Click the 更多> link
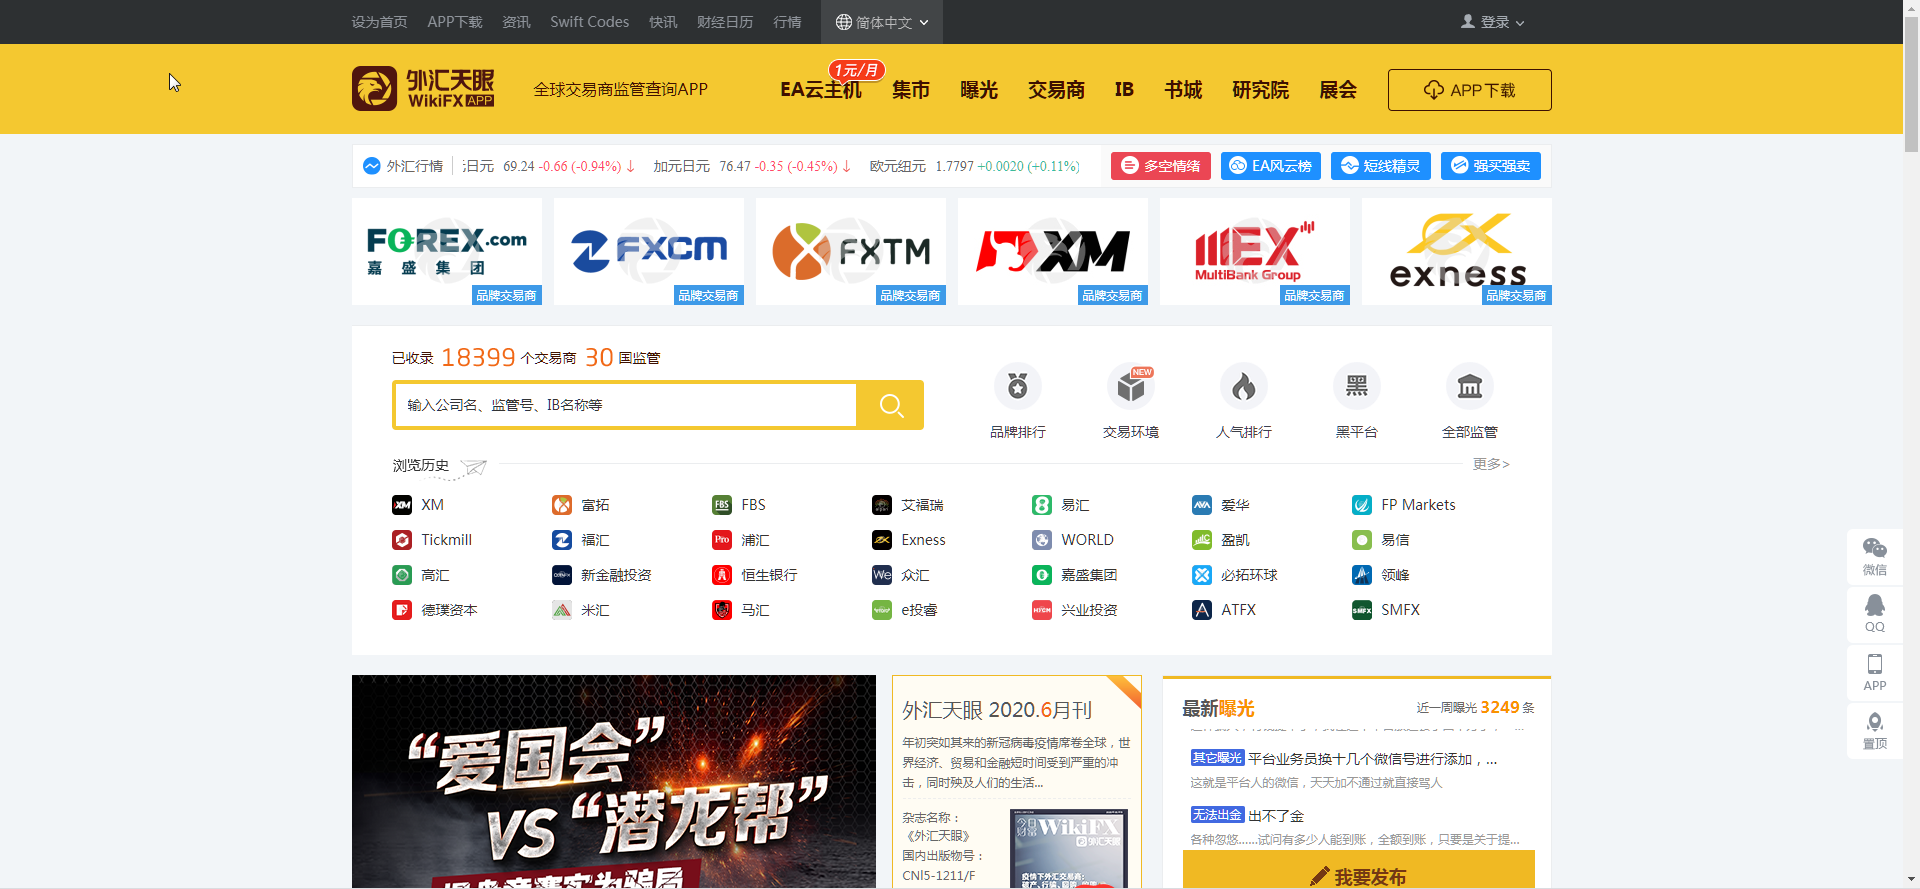The width and height of the screenshot is (1920, 889). pyautogui.click(x=1491, y=464)
